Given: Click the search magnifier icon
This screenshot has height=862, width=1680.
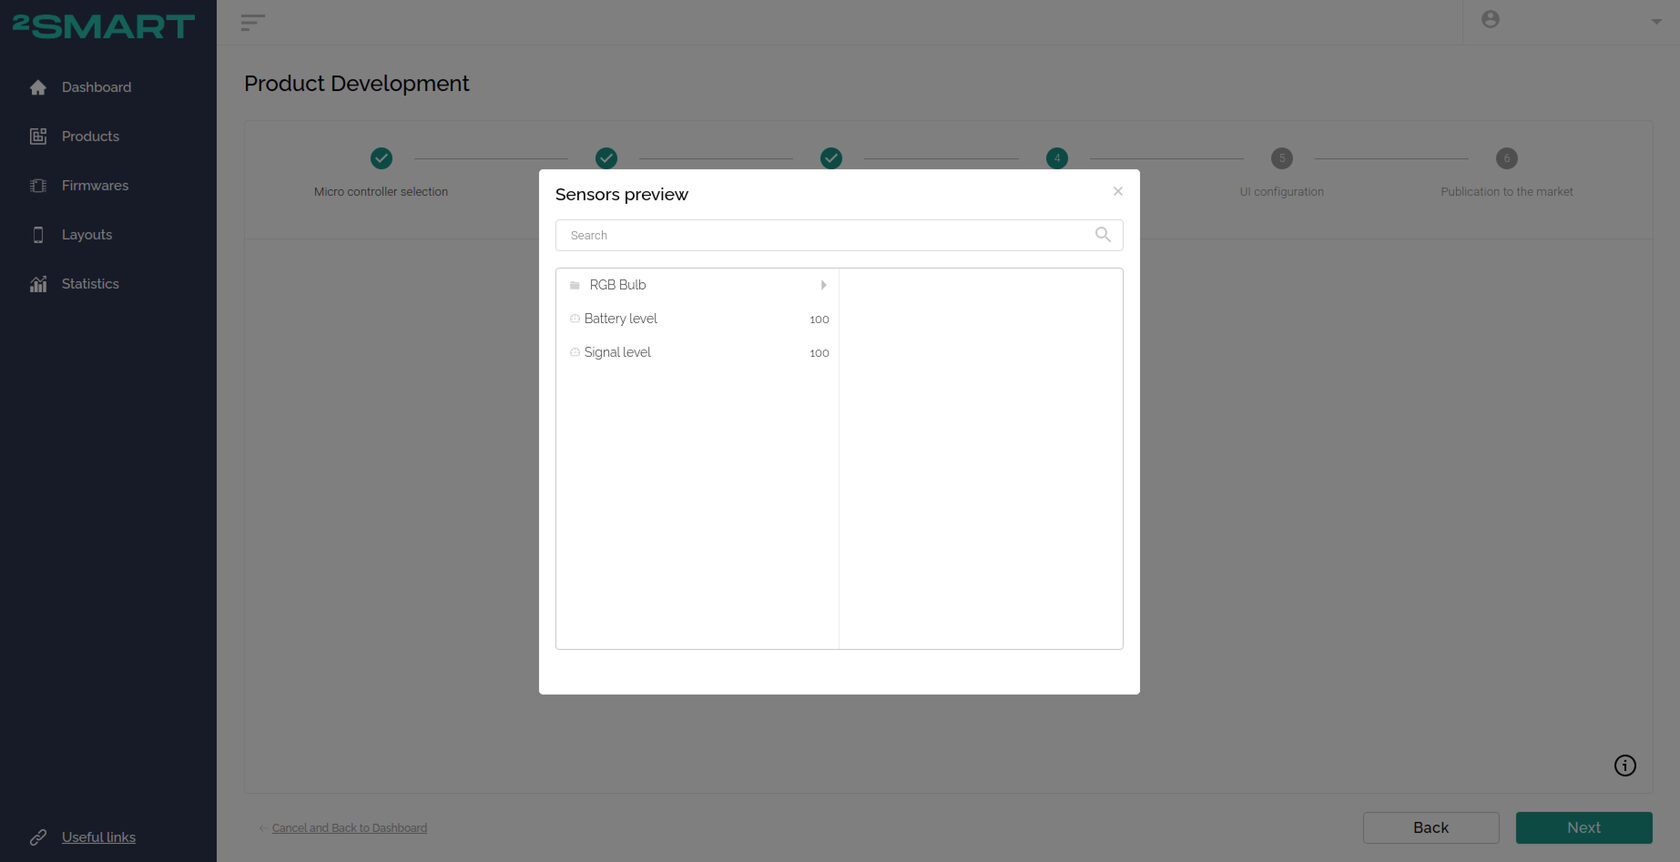Looking at the screenshot, I should point(1103,234).
